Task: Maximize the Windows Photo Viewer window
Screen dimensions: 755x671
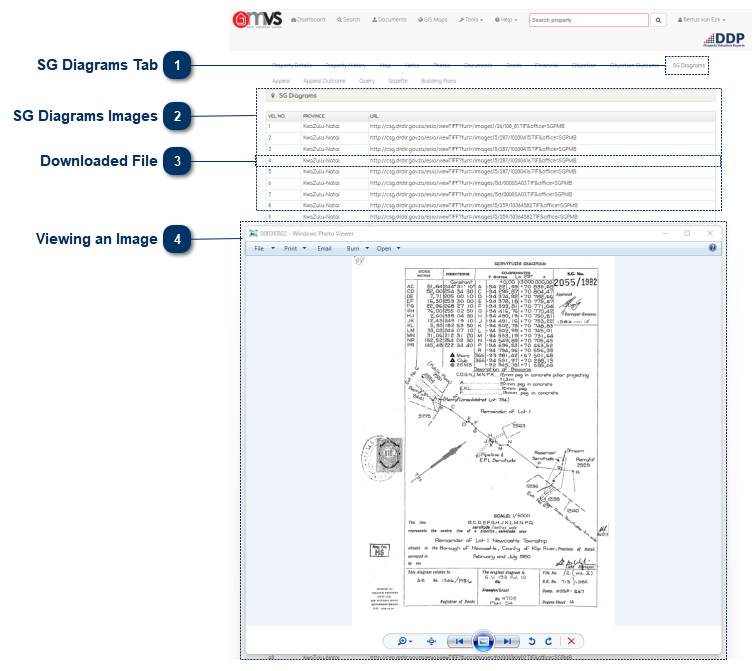Action: click(687, 233)
